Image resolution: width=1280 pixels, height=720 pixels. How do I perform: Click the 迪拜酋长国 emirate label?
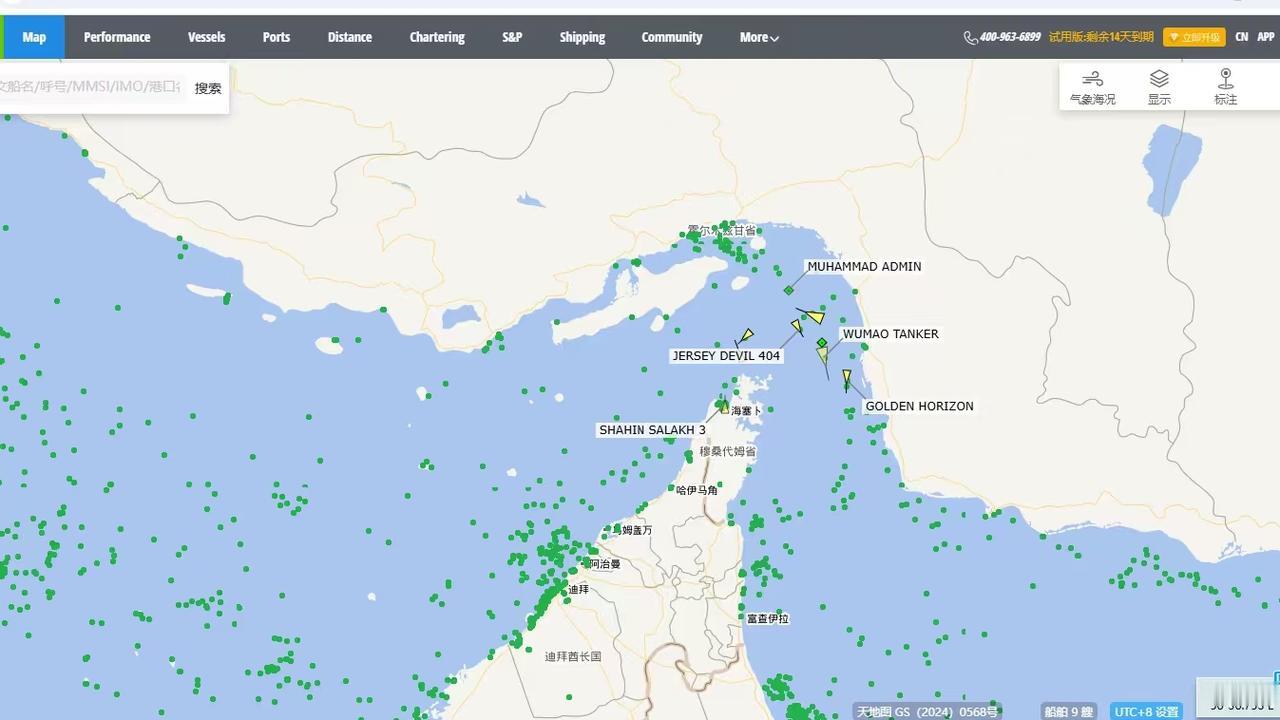(573, 657)
